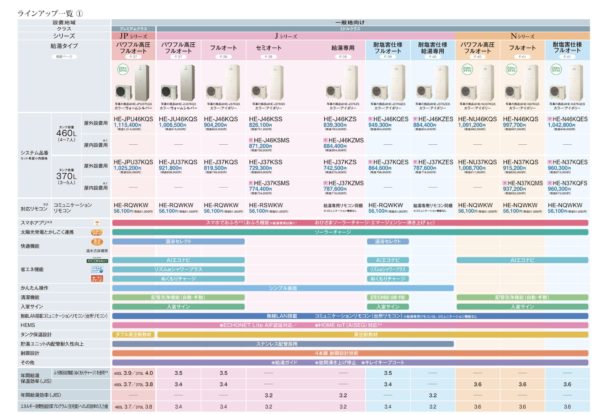Click the HE-NU37KQS model name
Image resolution: width=600 pixels, height=414 pixels.
pyautogui.click(x=477, y=162)
